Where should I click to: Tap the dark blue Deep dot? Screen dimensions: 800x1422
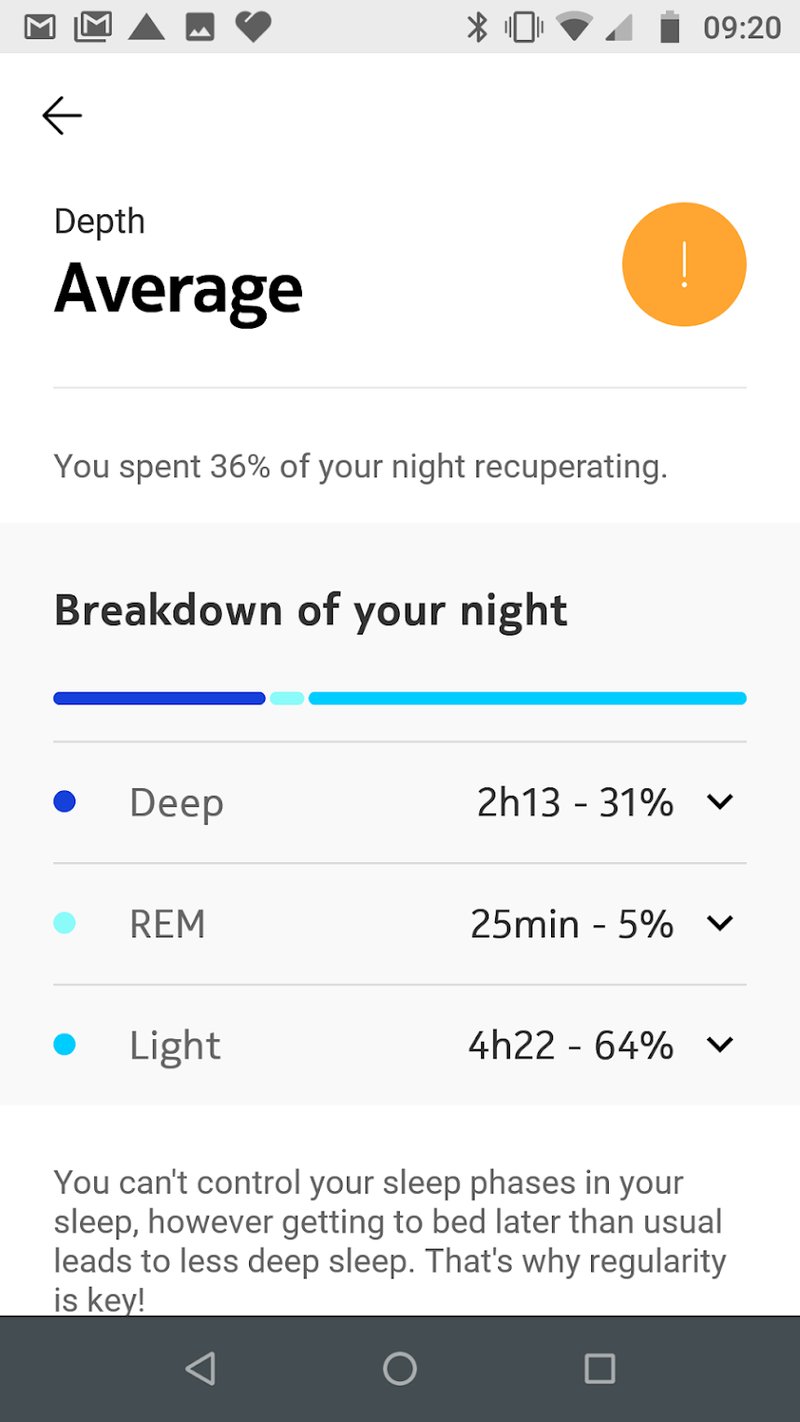point(65,802)
